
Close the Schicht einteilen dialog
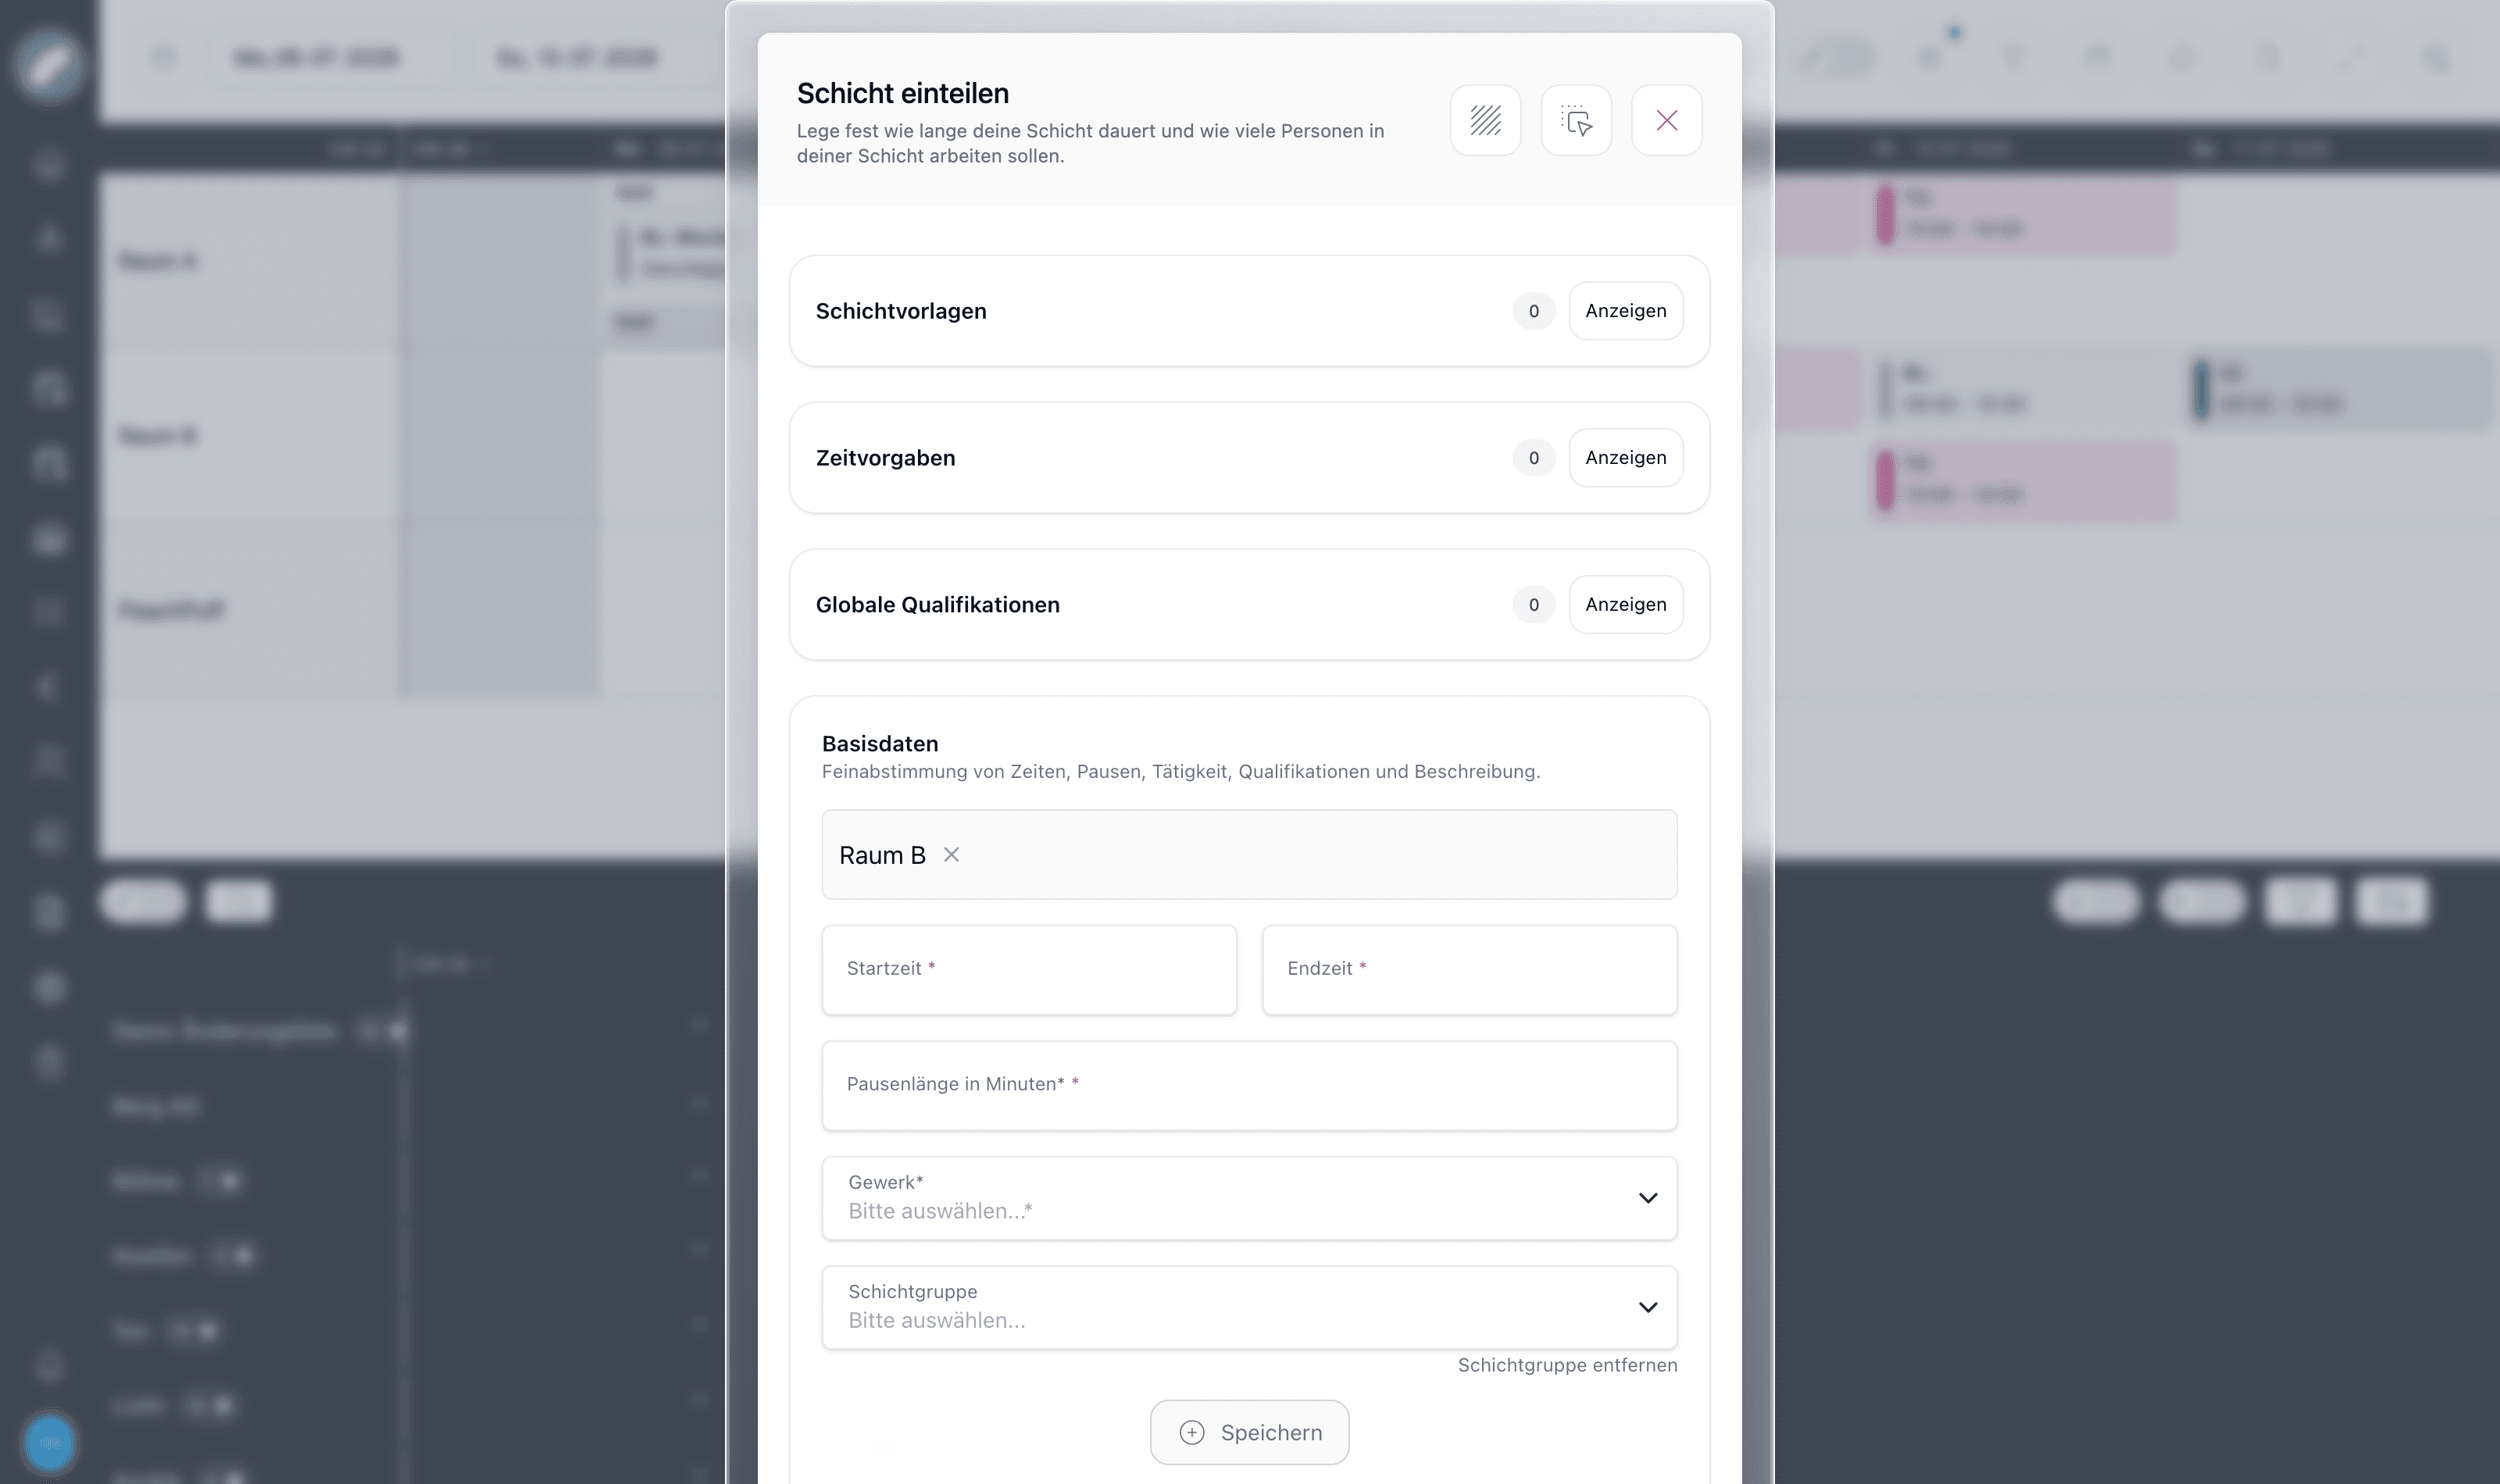pos(1666,120)
